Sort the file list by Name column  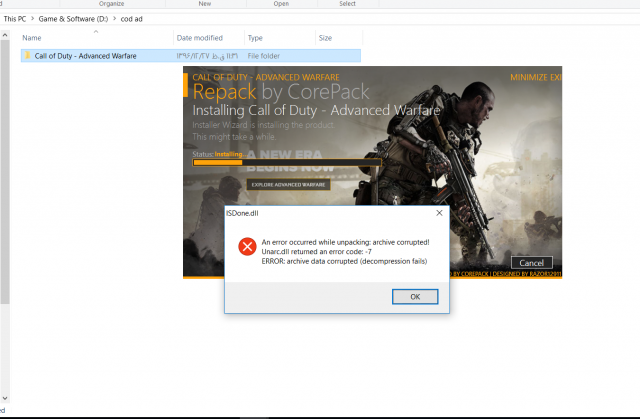32,38
